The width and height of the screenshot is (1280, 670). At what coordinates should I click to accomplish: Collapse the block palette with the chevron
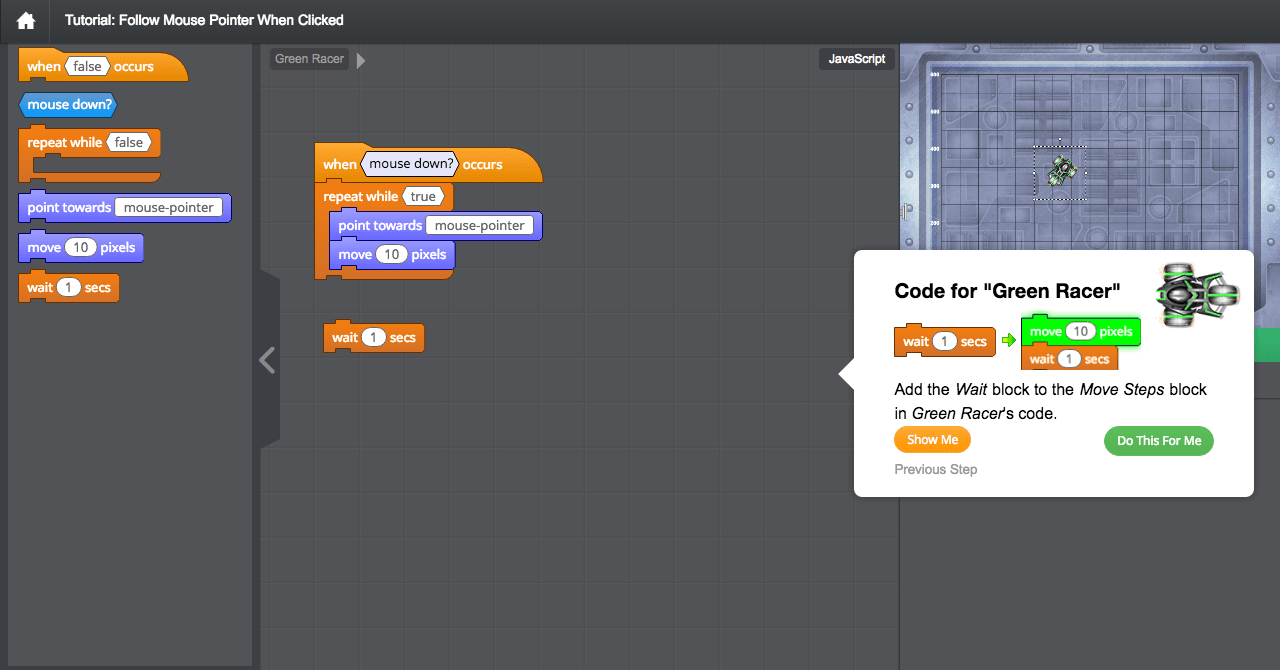click(x=267, y=360)
